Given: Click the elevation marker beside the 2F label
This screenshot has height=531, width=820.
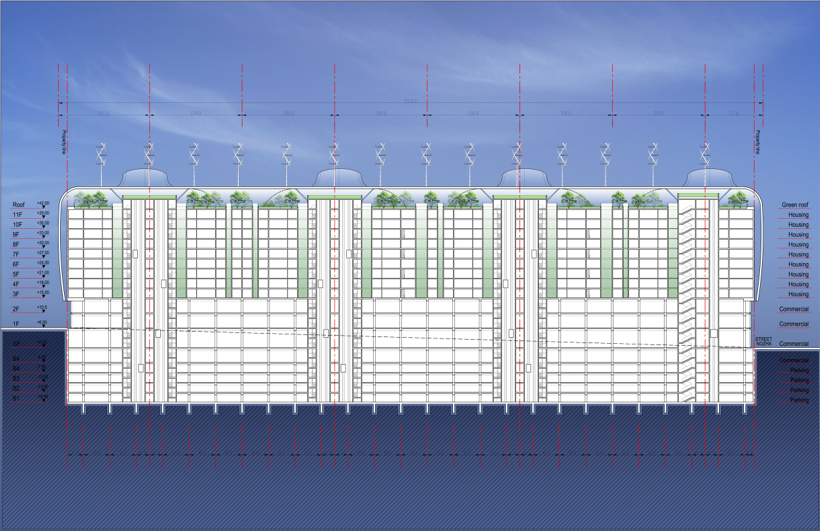Looking at the screenshot, I should click(x=43, y=310).
